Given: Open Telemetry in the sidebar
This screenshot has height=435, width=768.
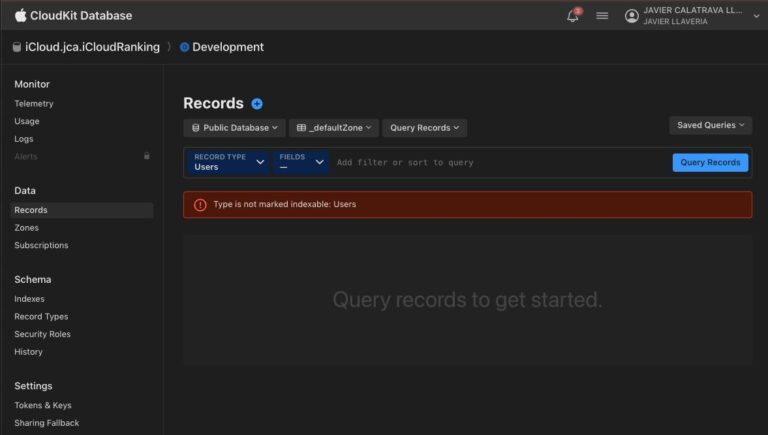Looking at the screenshot, I should 34,104.
